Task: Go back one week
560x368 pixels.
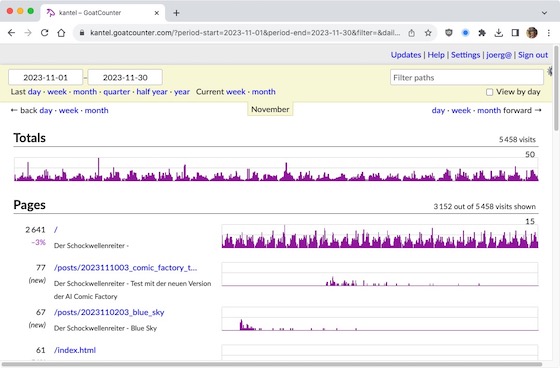Action: (x=69, y=110)
